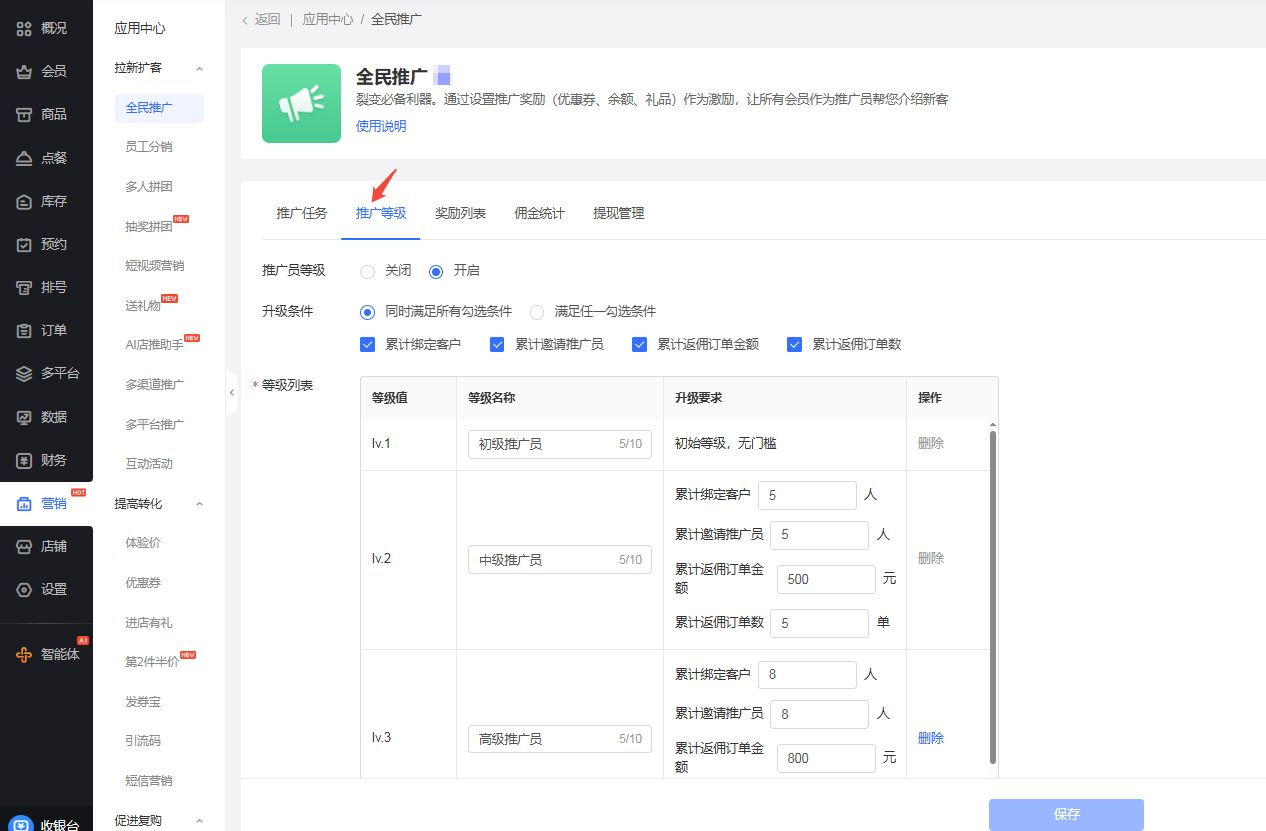This screenshot has height=831, width=1266.
Task: Uncheck the 累计绑定客户 checkbox
Action: click(x=367, y=345)
